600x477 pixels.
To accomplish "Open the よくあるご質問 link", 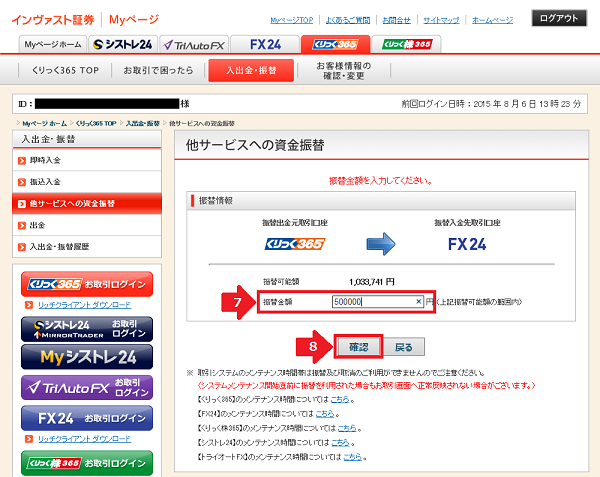I will [348, 20].
